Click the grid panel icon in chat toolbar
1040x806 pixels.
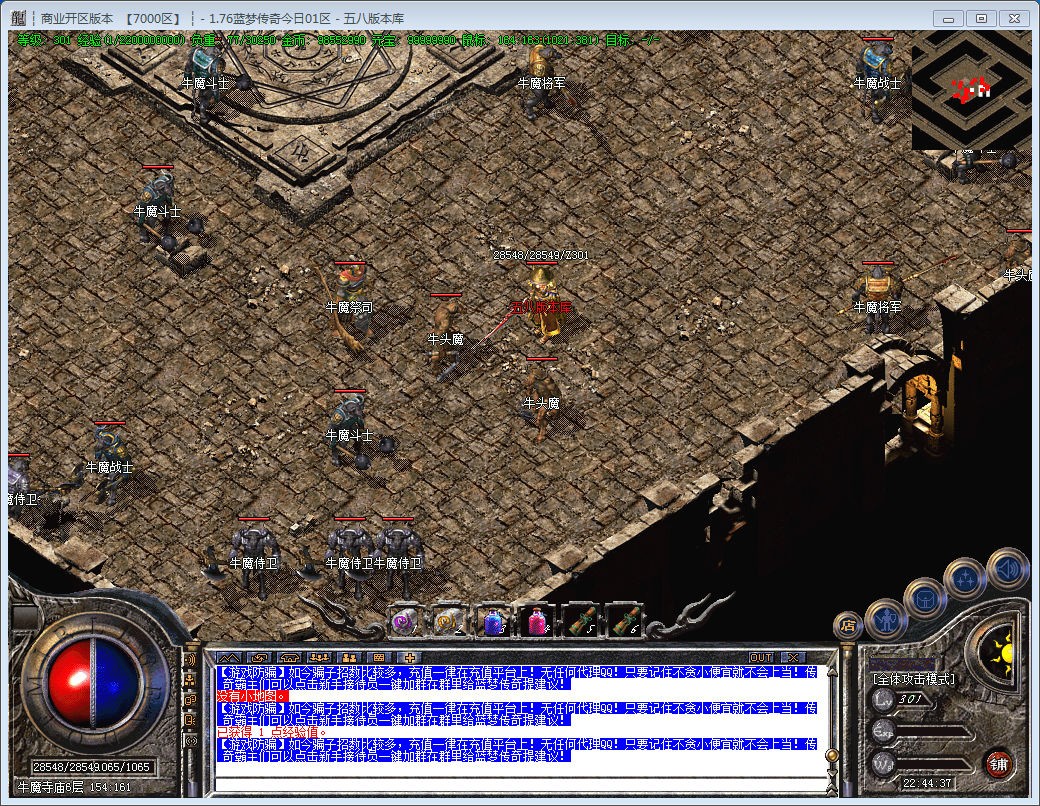click(379, 657)
